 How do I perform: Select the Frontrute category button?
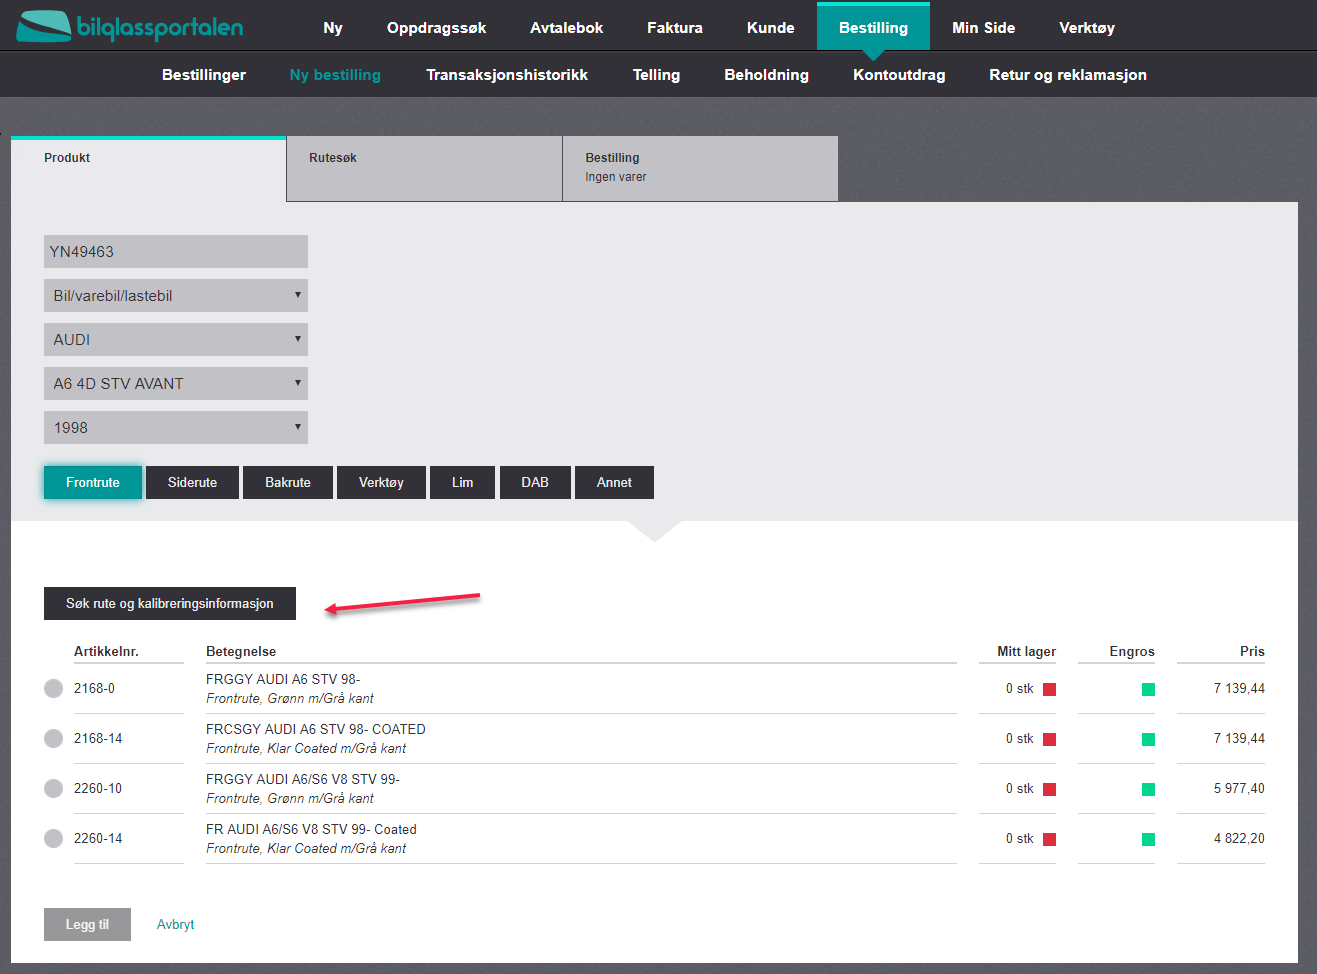point(93,483)
